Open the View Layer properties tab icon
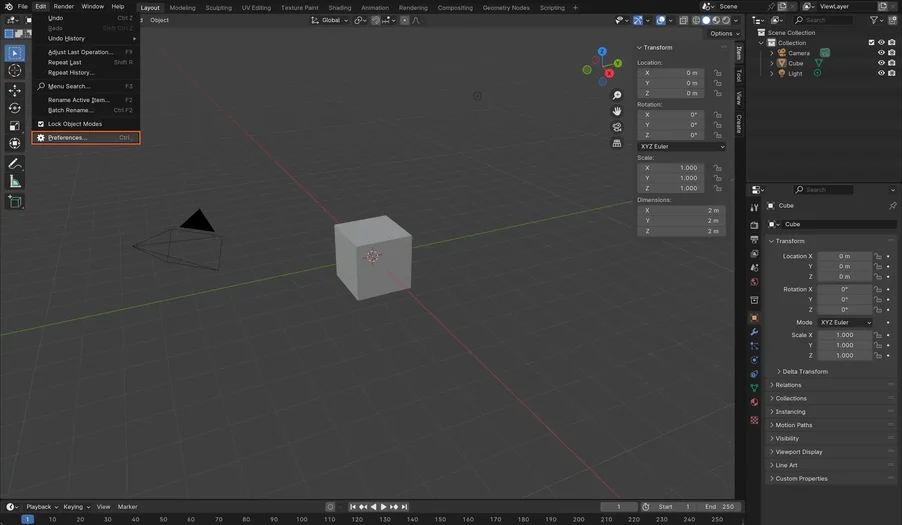Screen dimensions: 902x525 pyautogui.click(x=754, y=254)
